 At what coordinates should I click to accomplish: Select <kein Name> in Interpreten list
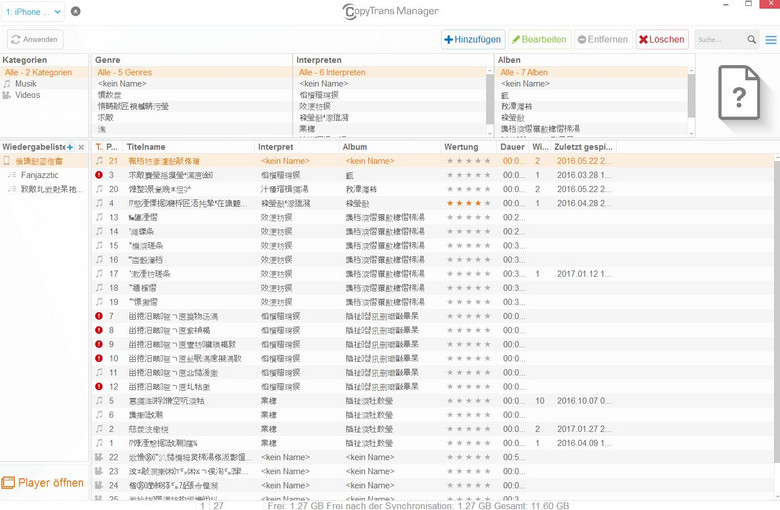tap(390, 84)
